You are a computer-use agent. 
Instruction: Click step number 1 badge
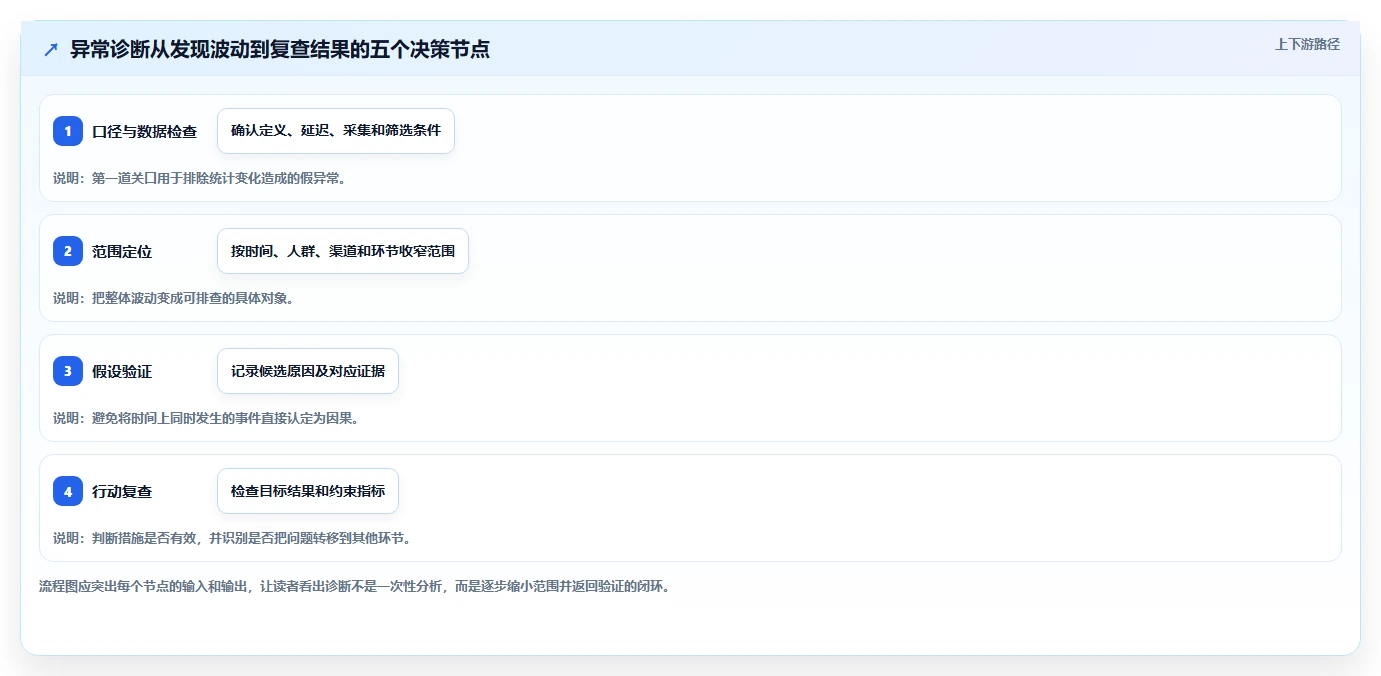68,131
